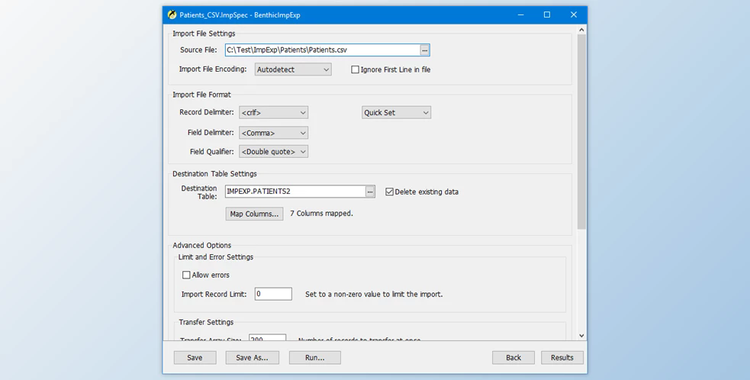The image size is (750, 380).
Task: Click the BenthicImpExp app icon in title bar
Action: coord(172,15)
